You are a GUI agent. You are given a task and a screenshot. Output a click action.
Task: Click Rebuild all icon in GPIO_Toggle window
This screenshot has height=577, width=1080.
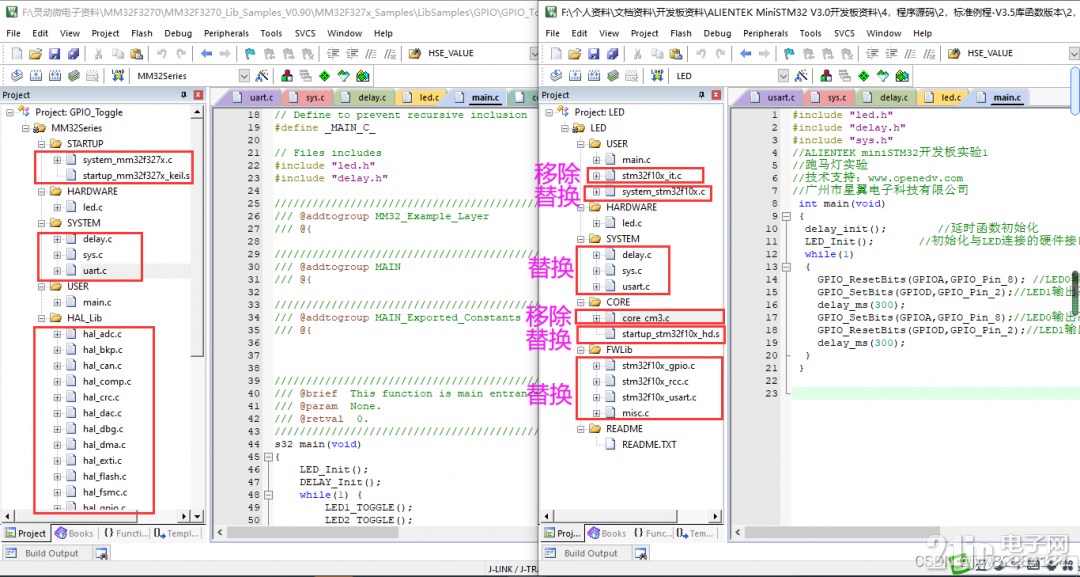[54, 76]
